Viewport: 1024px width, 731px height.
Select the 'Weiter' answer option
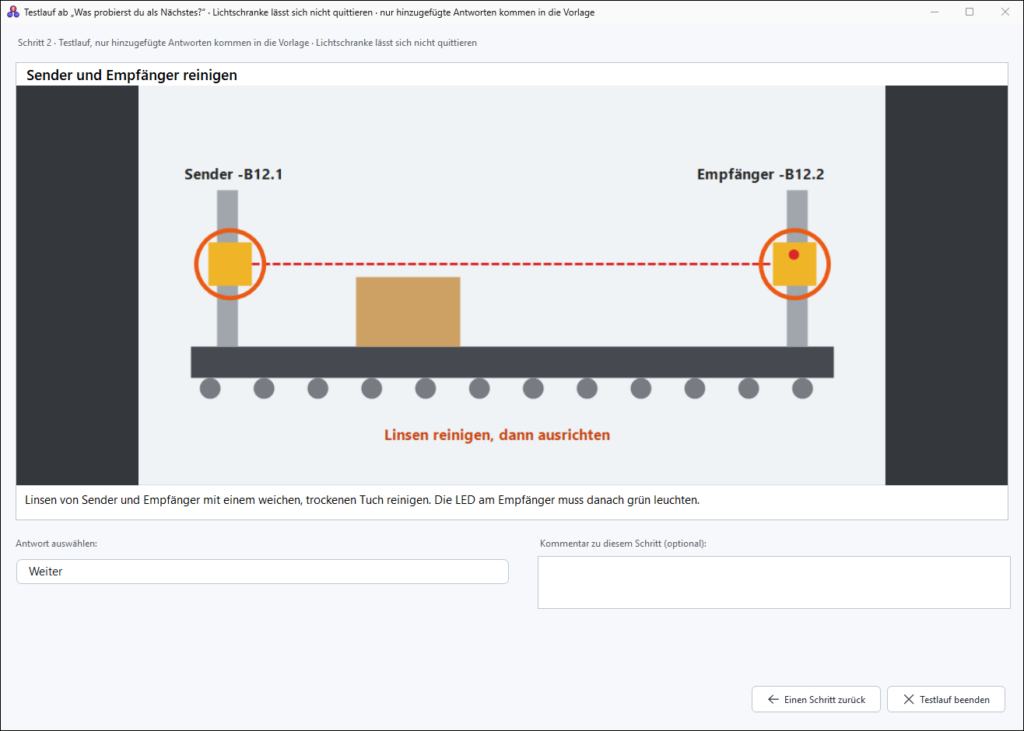coord(262,572)
